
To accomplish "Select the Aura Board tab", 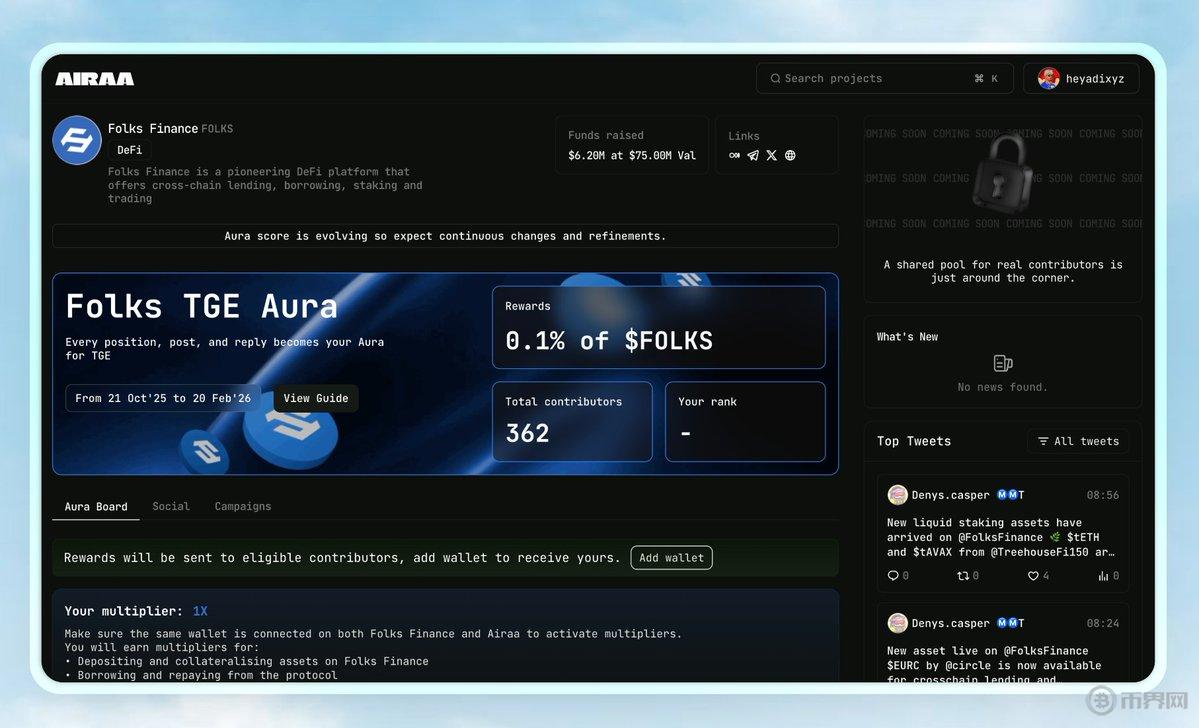I will pyautogui.click(x=96, y=507).
